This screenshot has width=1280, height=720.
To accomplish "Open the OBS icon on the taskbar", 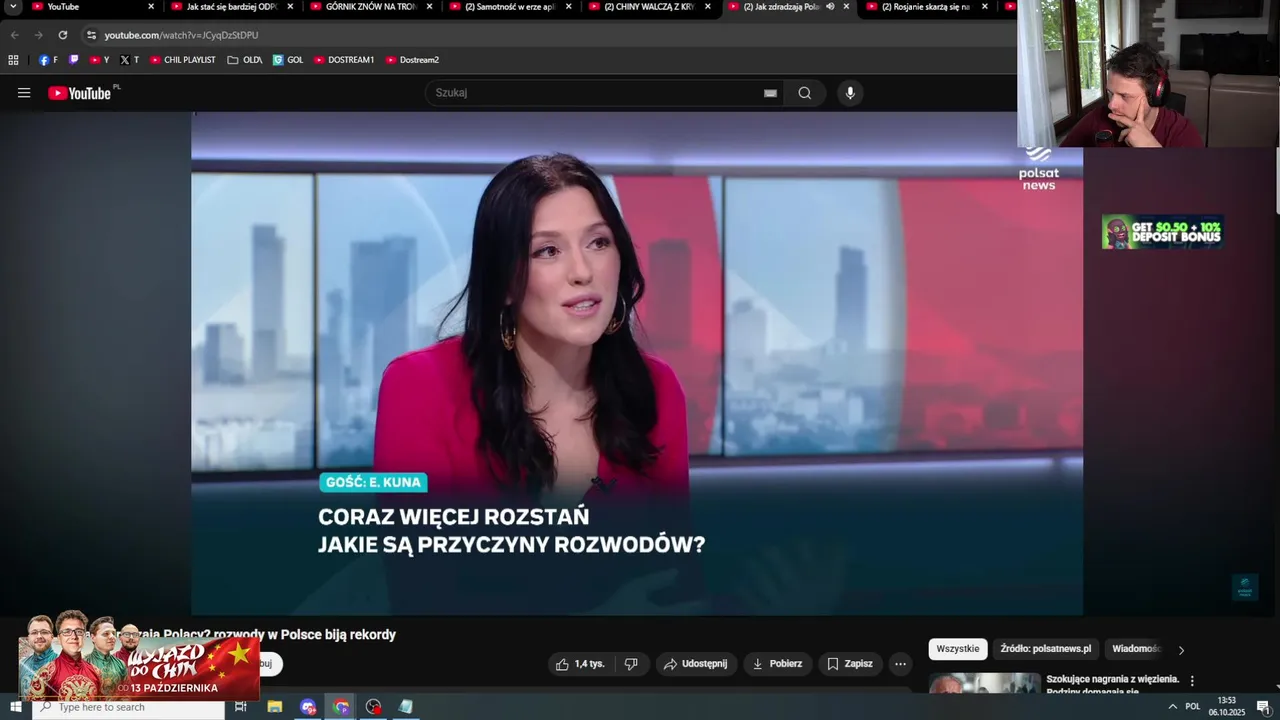I will pyautogui.click(x=374, y=707).
